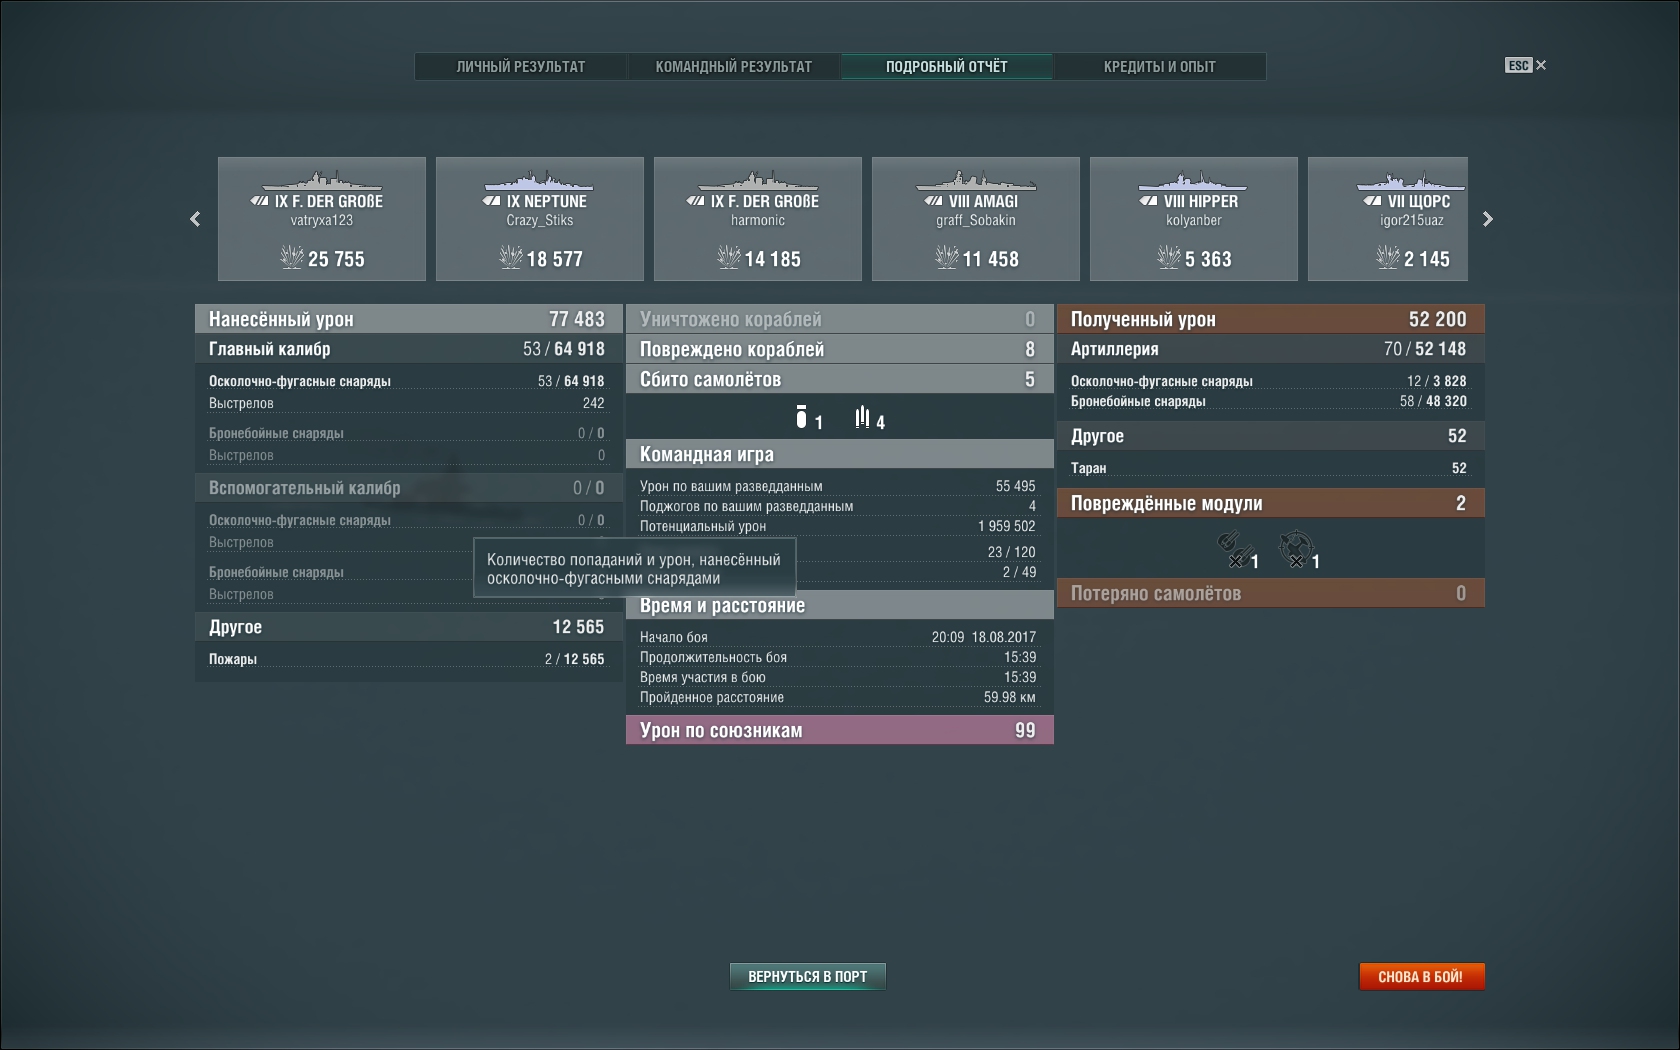This screenshot has width=1680, height=1050.
Task: Click the damaged steering module icon
Action: point(1295,548)
